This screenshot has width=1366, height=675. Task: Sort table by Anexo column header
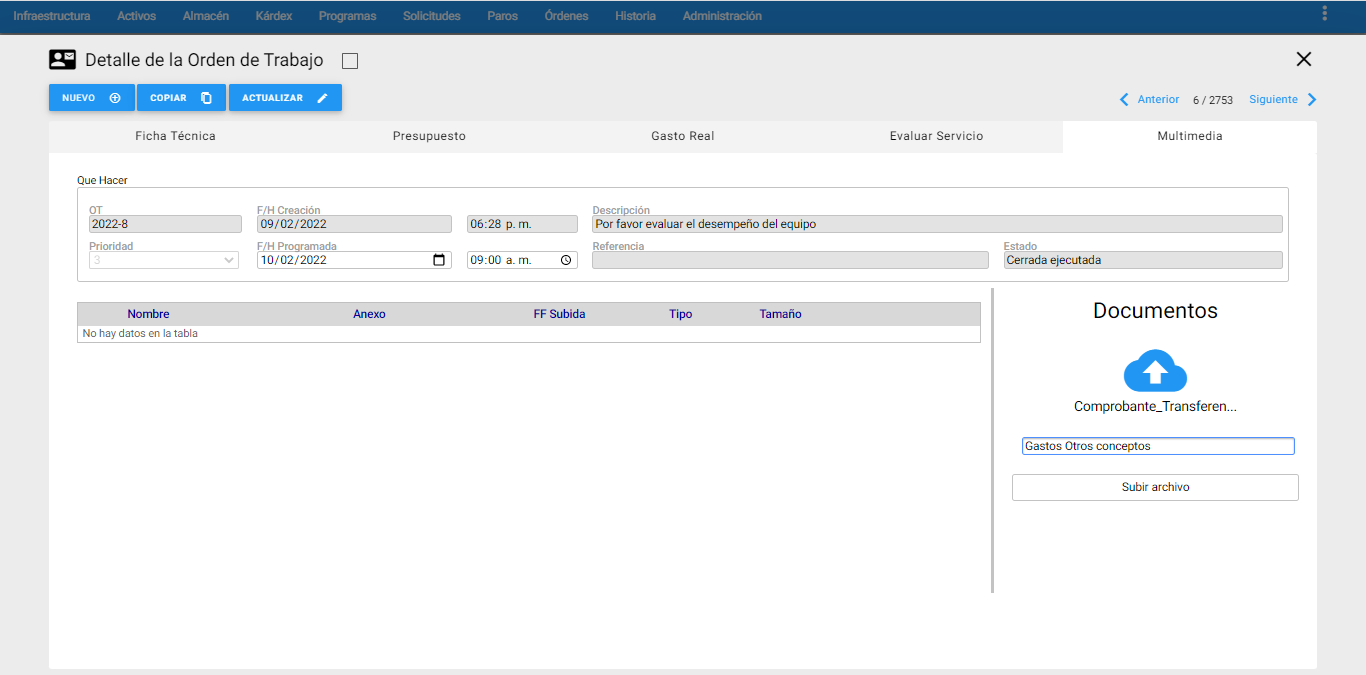[x=369, y=314]
